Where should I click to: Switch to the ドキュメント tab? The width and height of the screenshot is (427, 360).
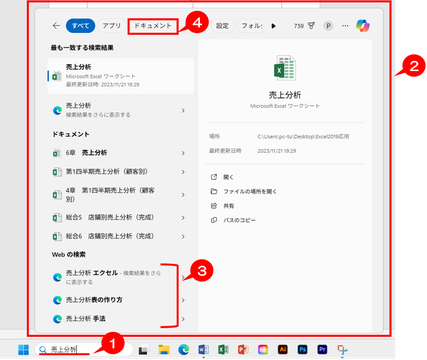(x=153, y=26)
